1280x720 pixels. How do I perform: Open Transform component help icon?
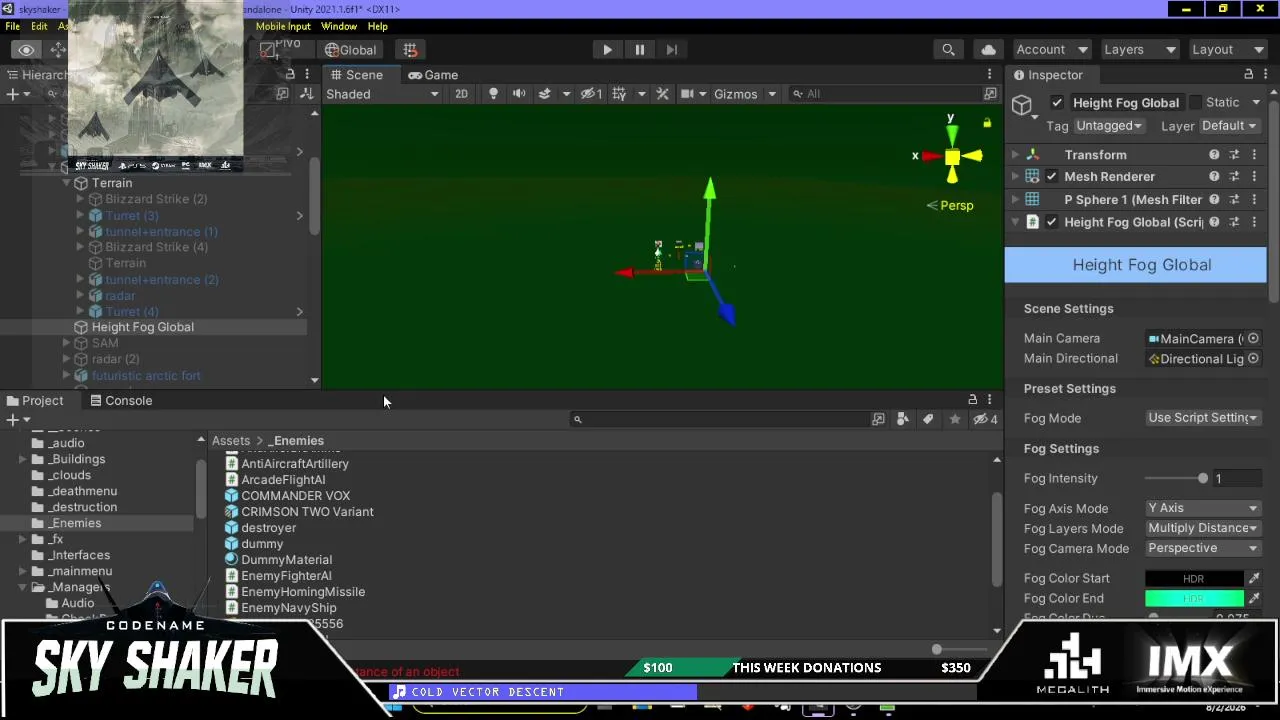coord(1214,155)
